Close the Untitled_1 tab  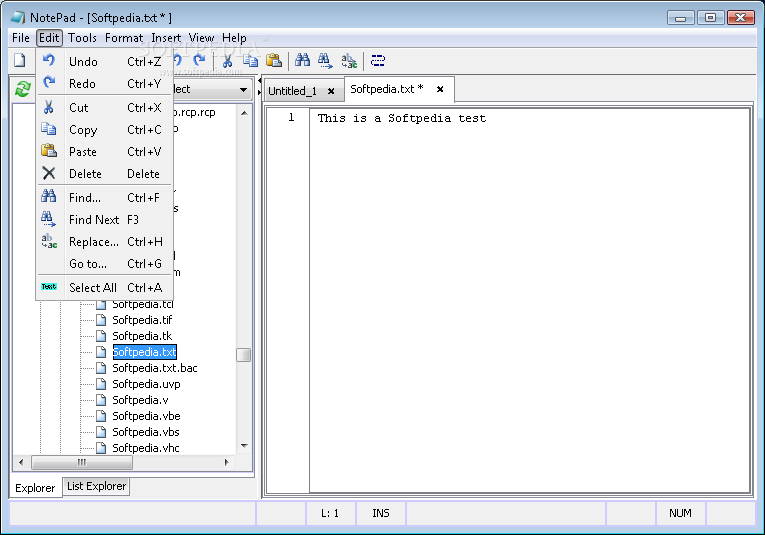point(331,91)
